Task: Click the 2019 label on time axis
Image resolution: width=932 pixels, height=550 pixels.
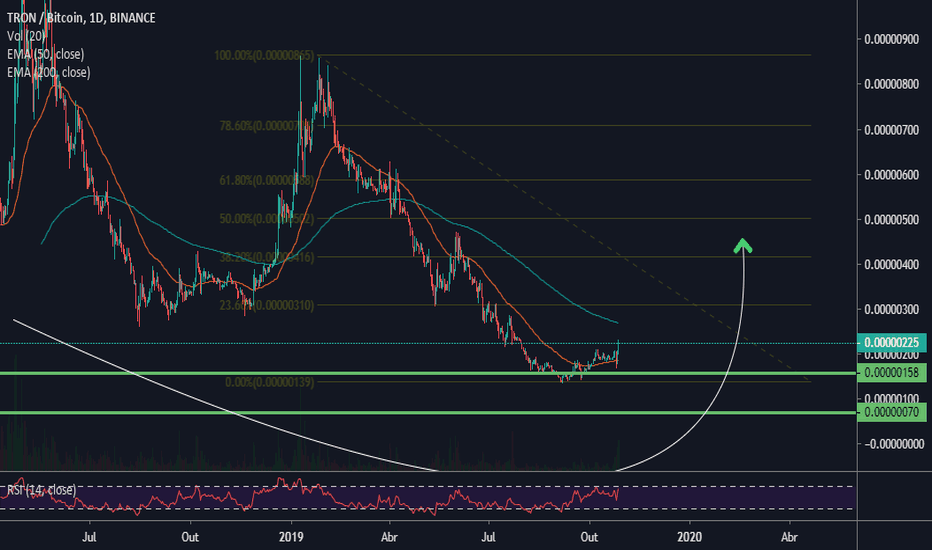Action: (x=291, y=538)
